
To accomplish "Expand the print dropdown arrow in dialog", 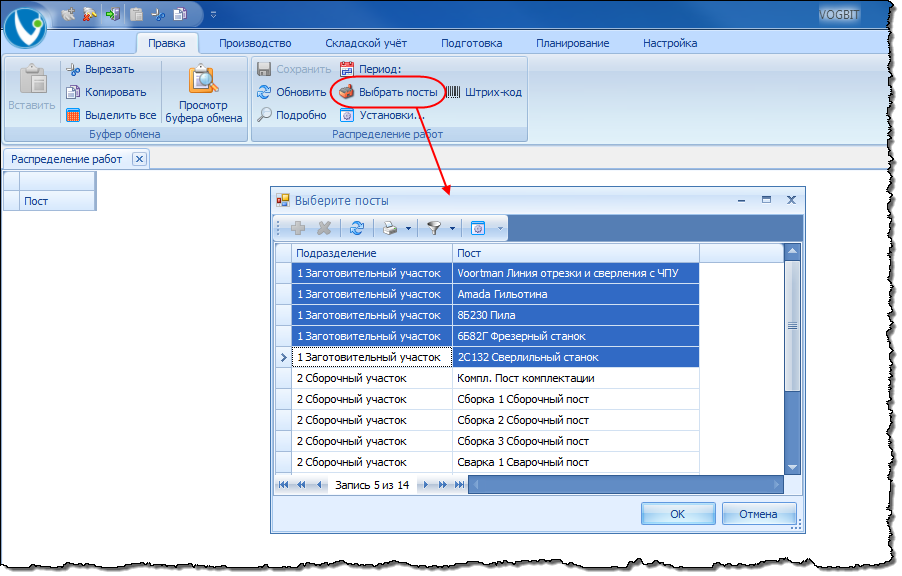I will 408,229.
